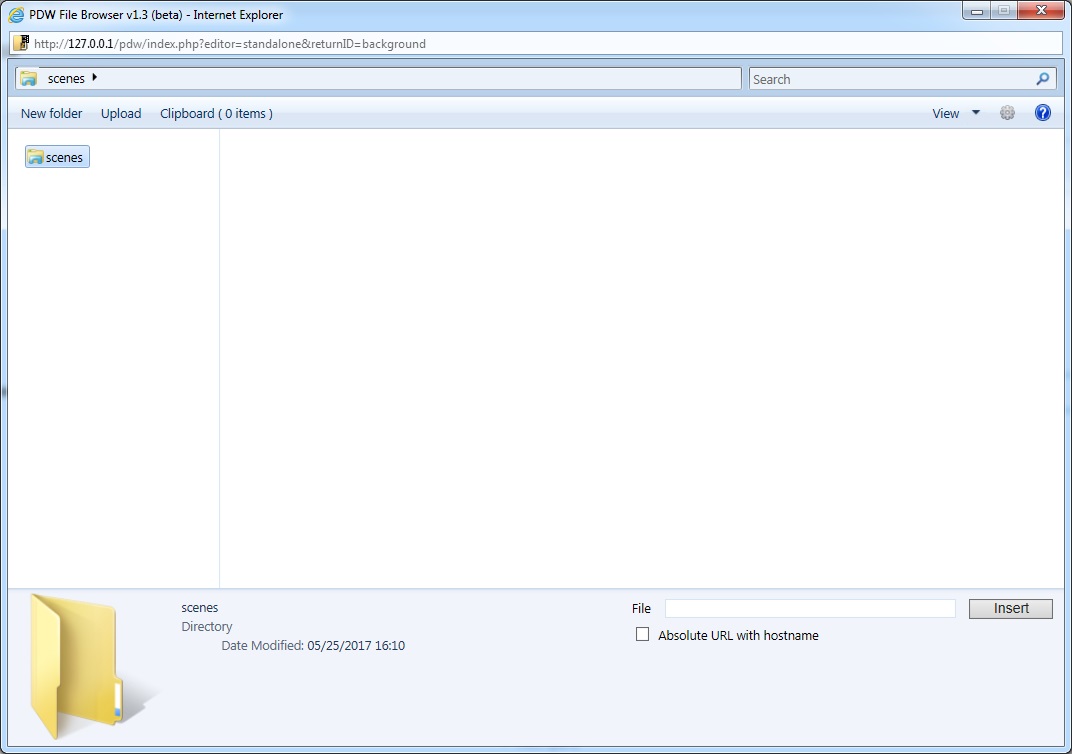Click the scenes name in the details pane
The image size is (1072, 754).
pyautogui.click(x=200, y=608)
